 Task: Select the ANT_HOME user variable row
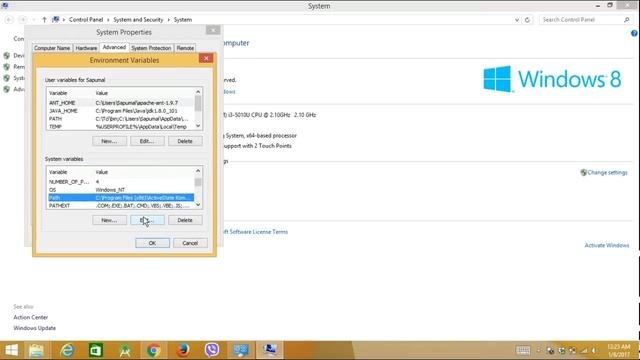tap(121, 103)
